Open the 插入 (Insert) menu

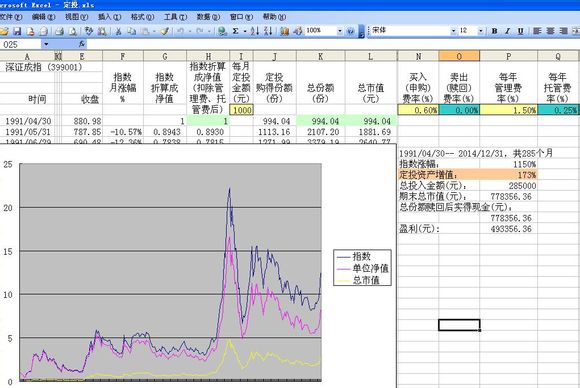[109, 17]
